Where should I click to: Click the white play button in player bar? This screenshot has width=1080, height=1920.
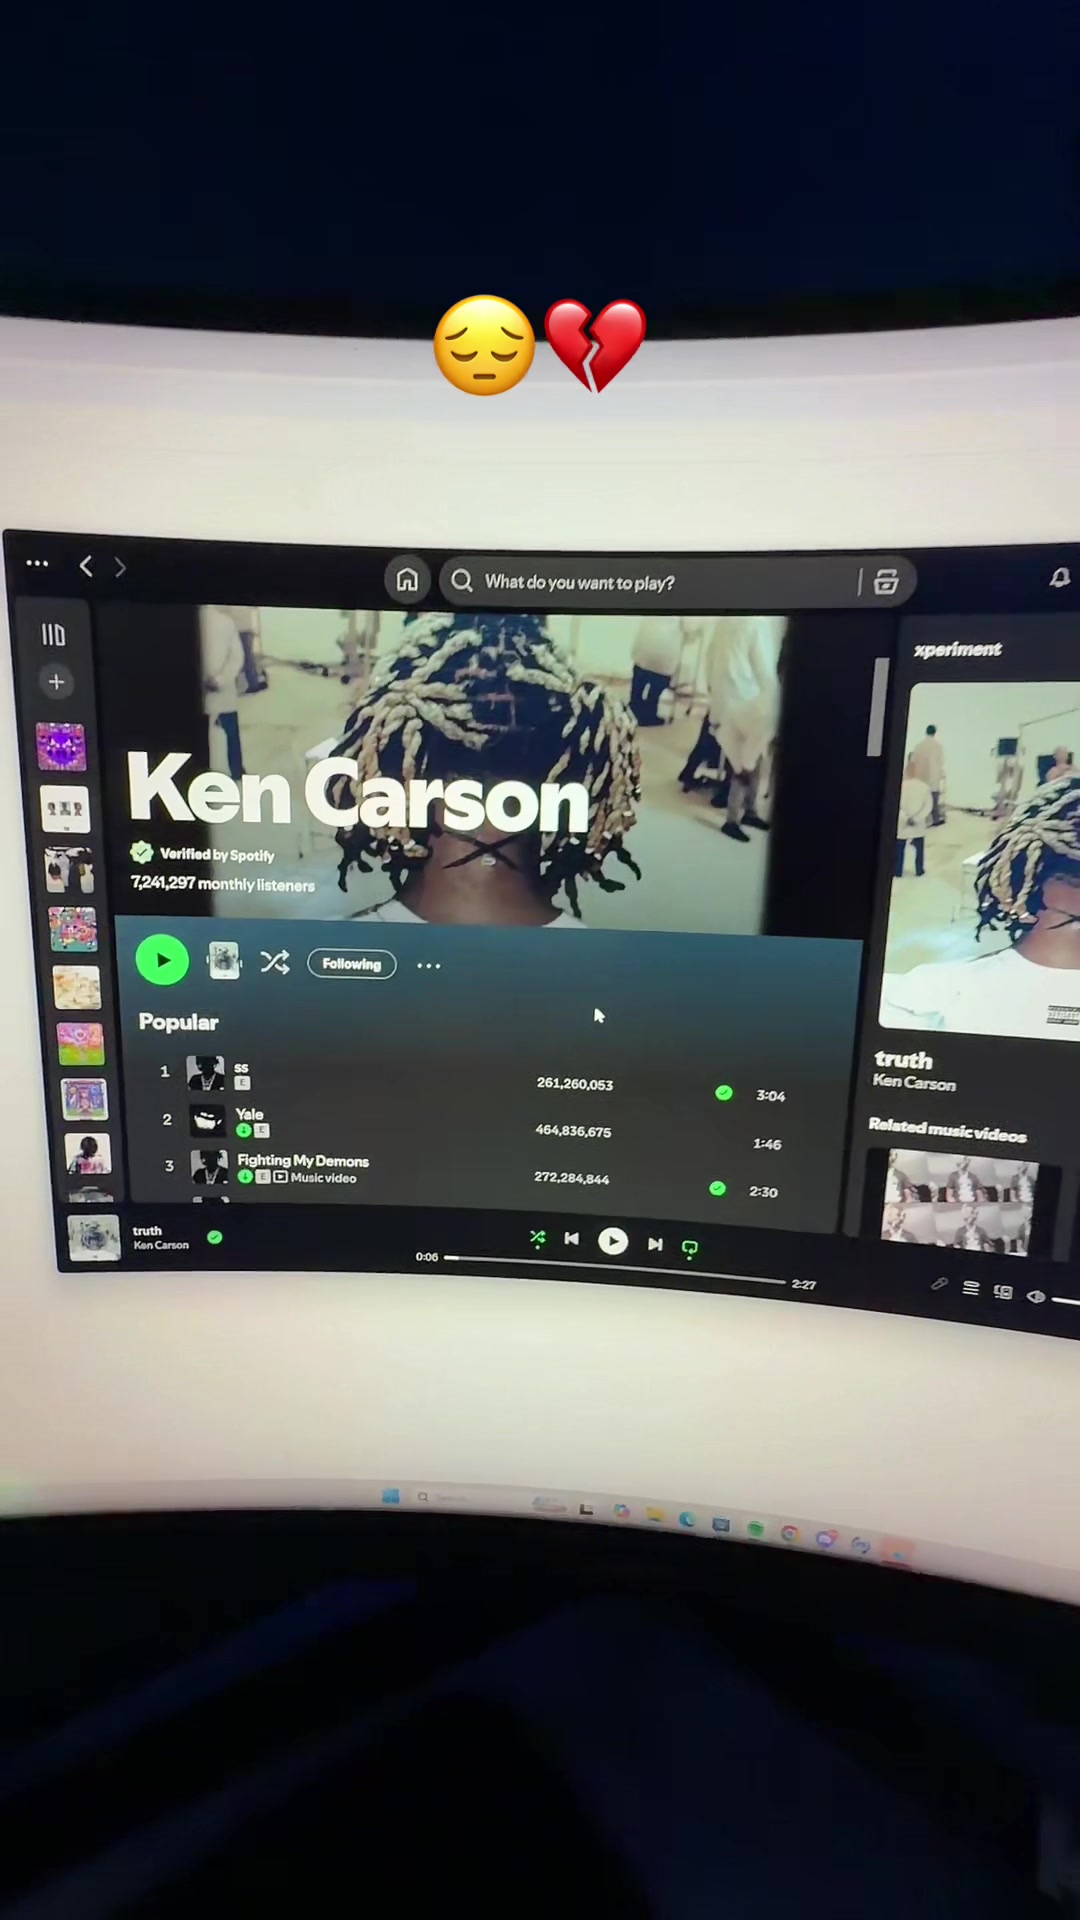613,1241
